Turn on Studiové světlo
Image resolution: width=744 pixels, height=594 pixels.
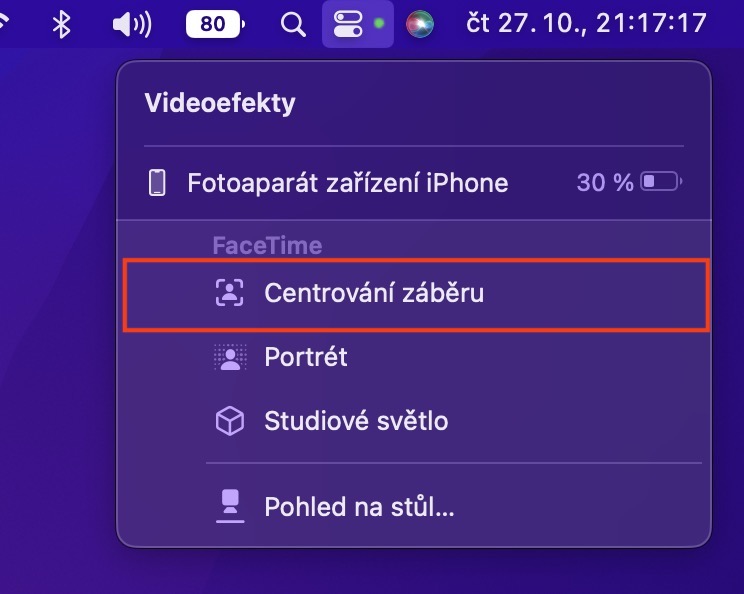(x=356, y=421)
